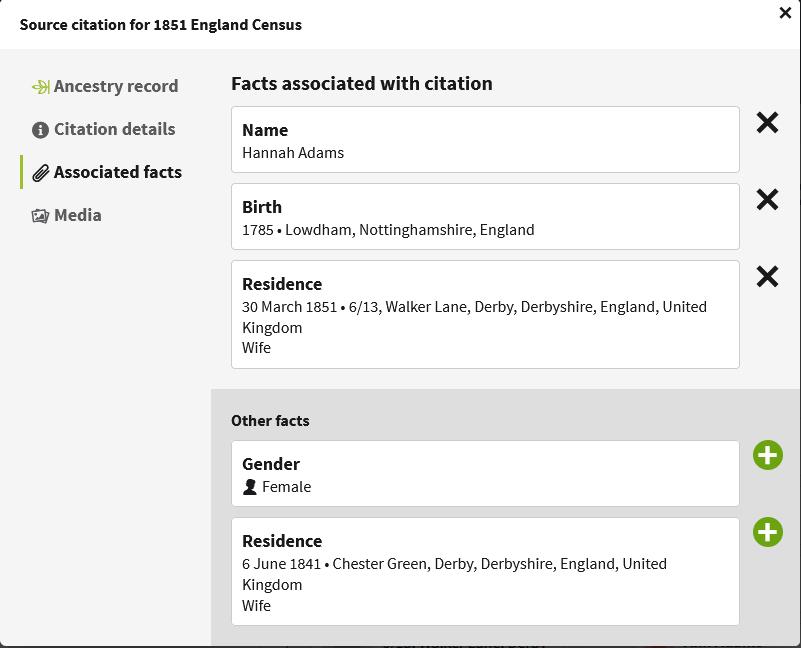
Task: Select the Gender Female fact card
Action: [x=485, y=474]
